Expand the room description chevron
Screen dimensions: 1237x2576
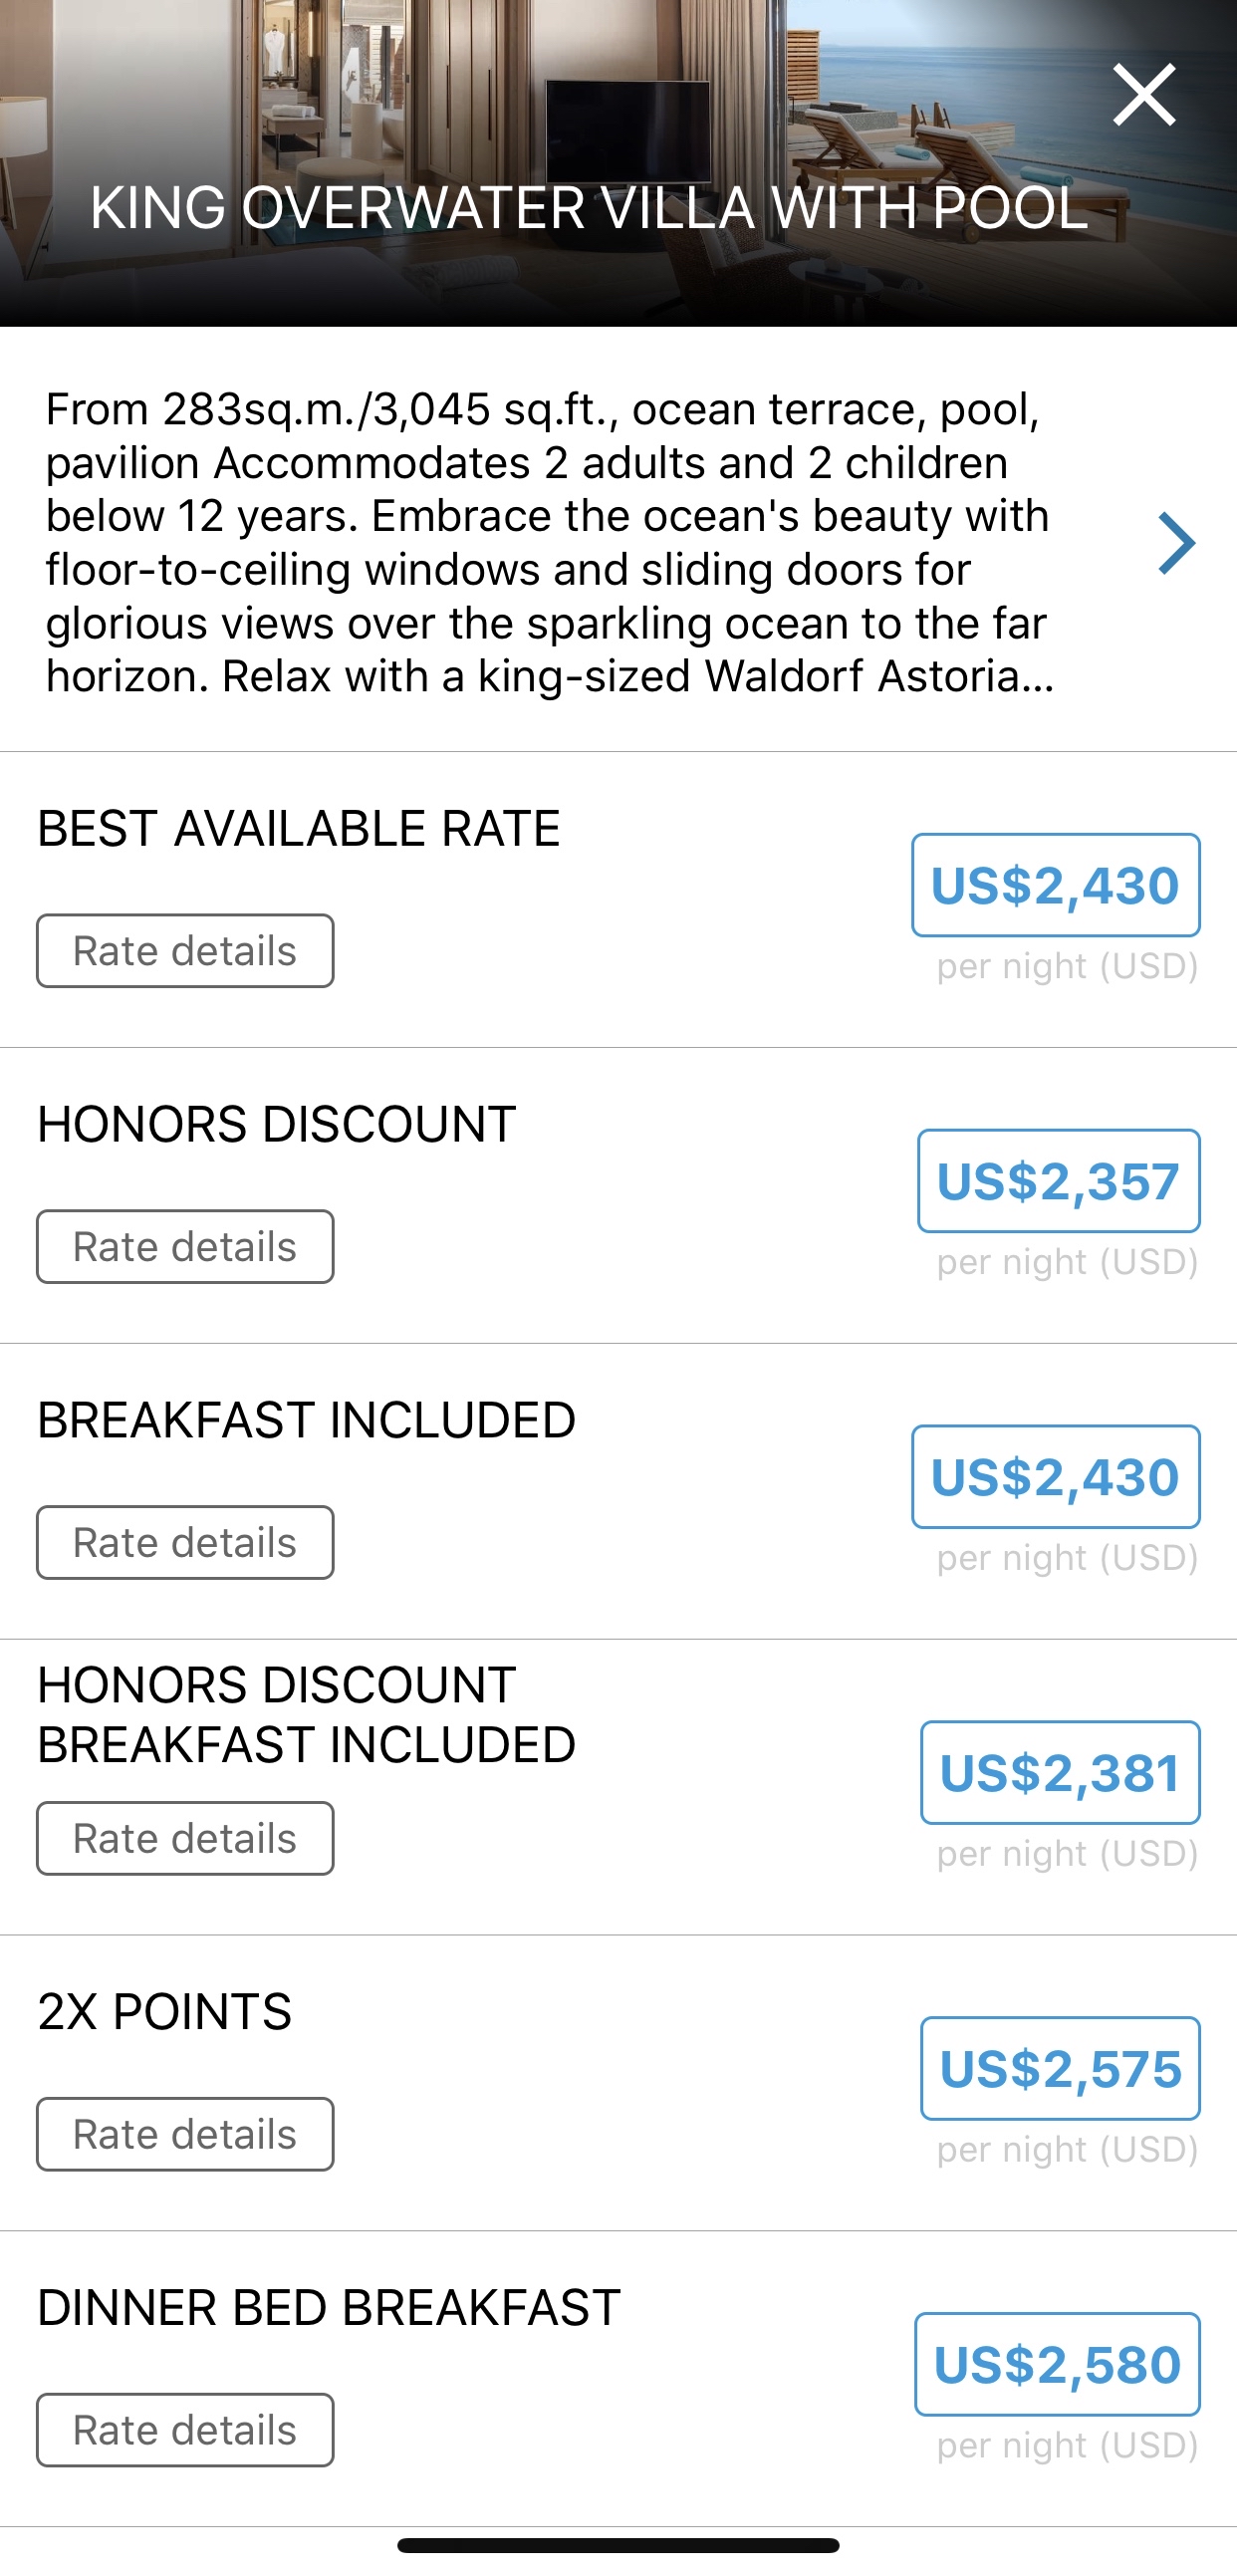[1177, 543]
